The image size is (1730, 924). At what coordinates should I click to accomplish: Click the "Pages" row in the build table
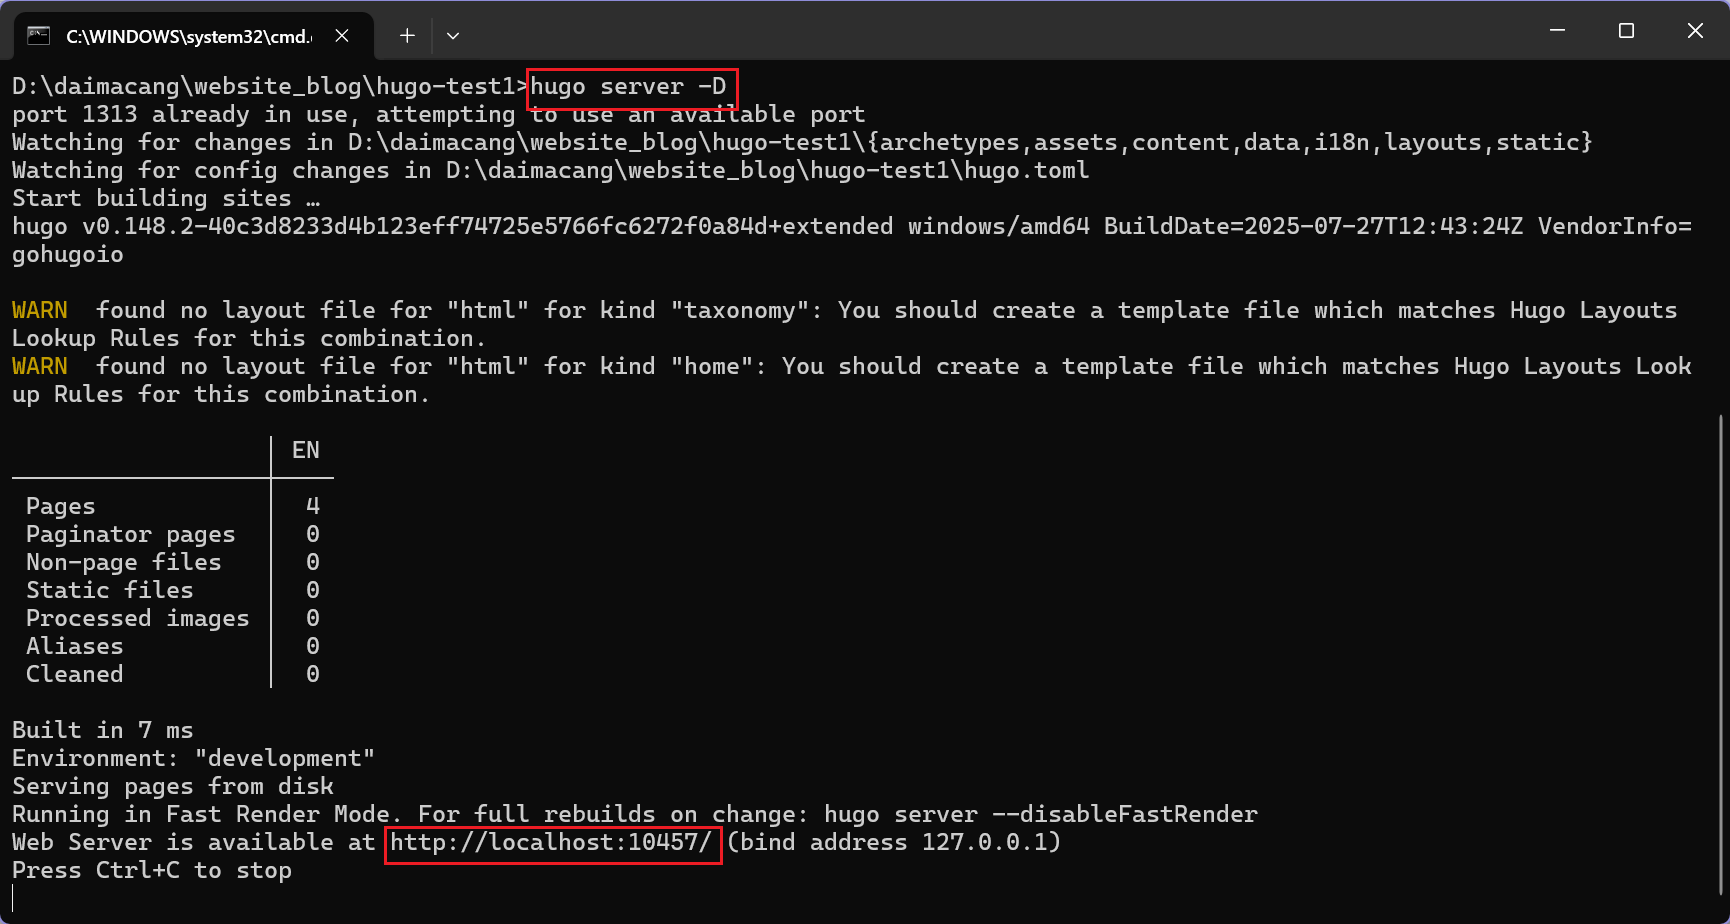tap(61, 506)
